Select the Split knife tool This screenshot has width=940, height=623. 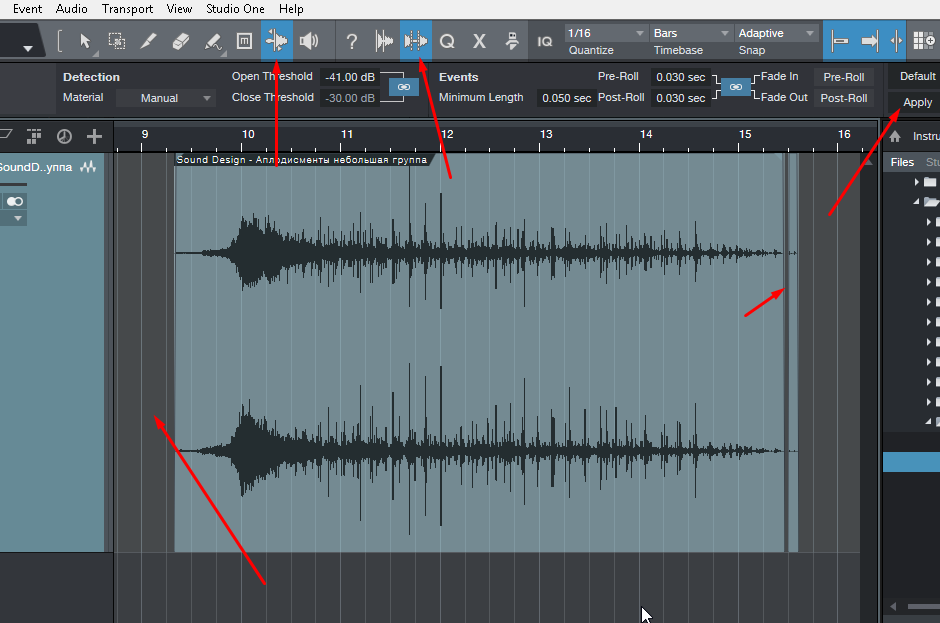pos(149,41)
